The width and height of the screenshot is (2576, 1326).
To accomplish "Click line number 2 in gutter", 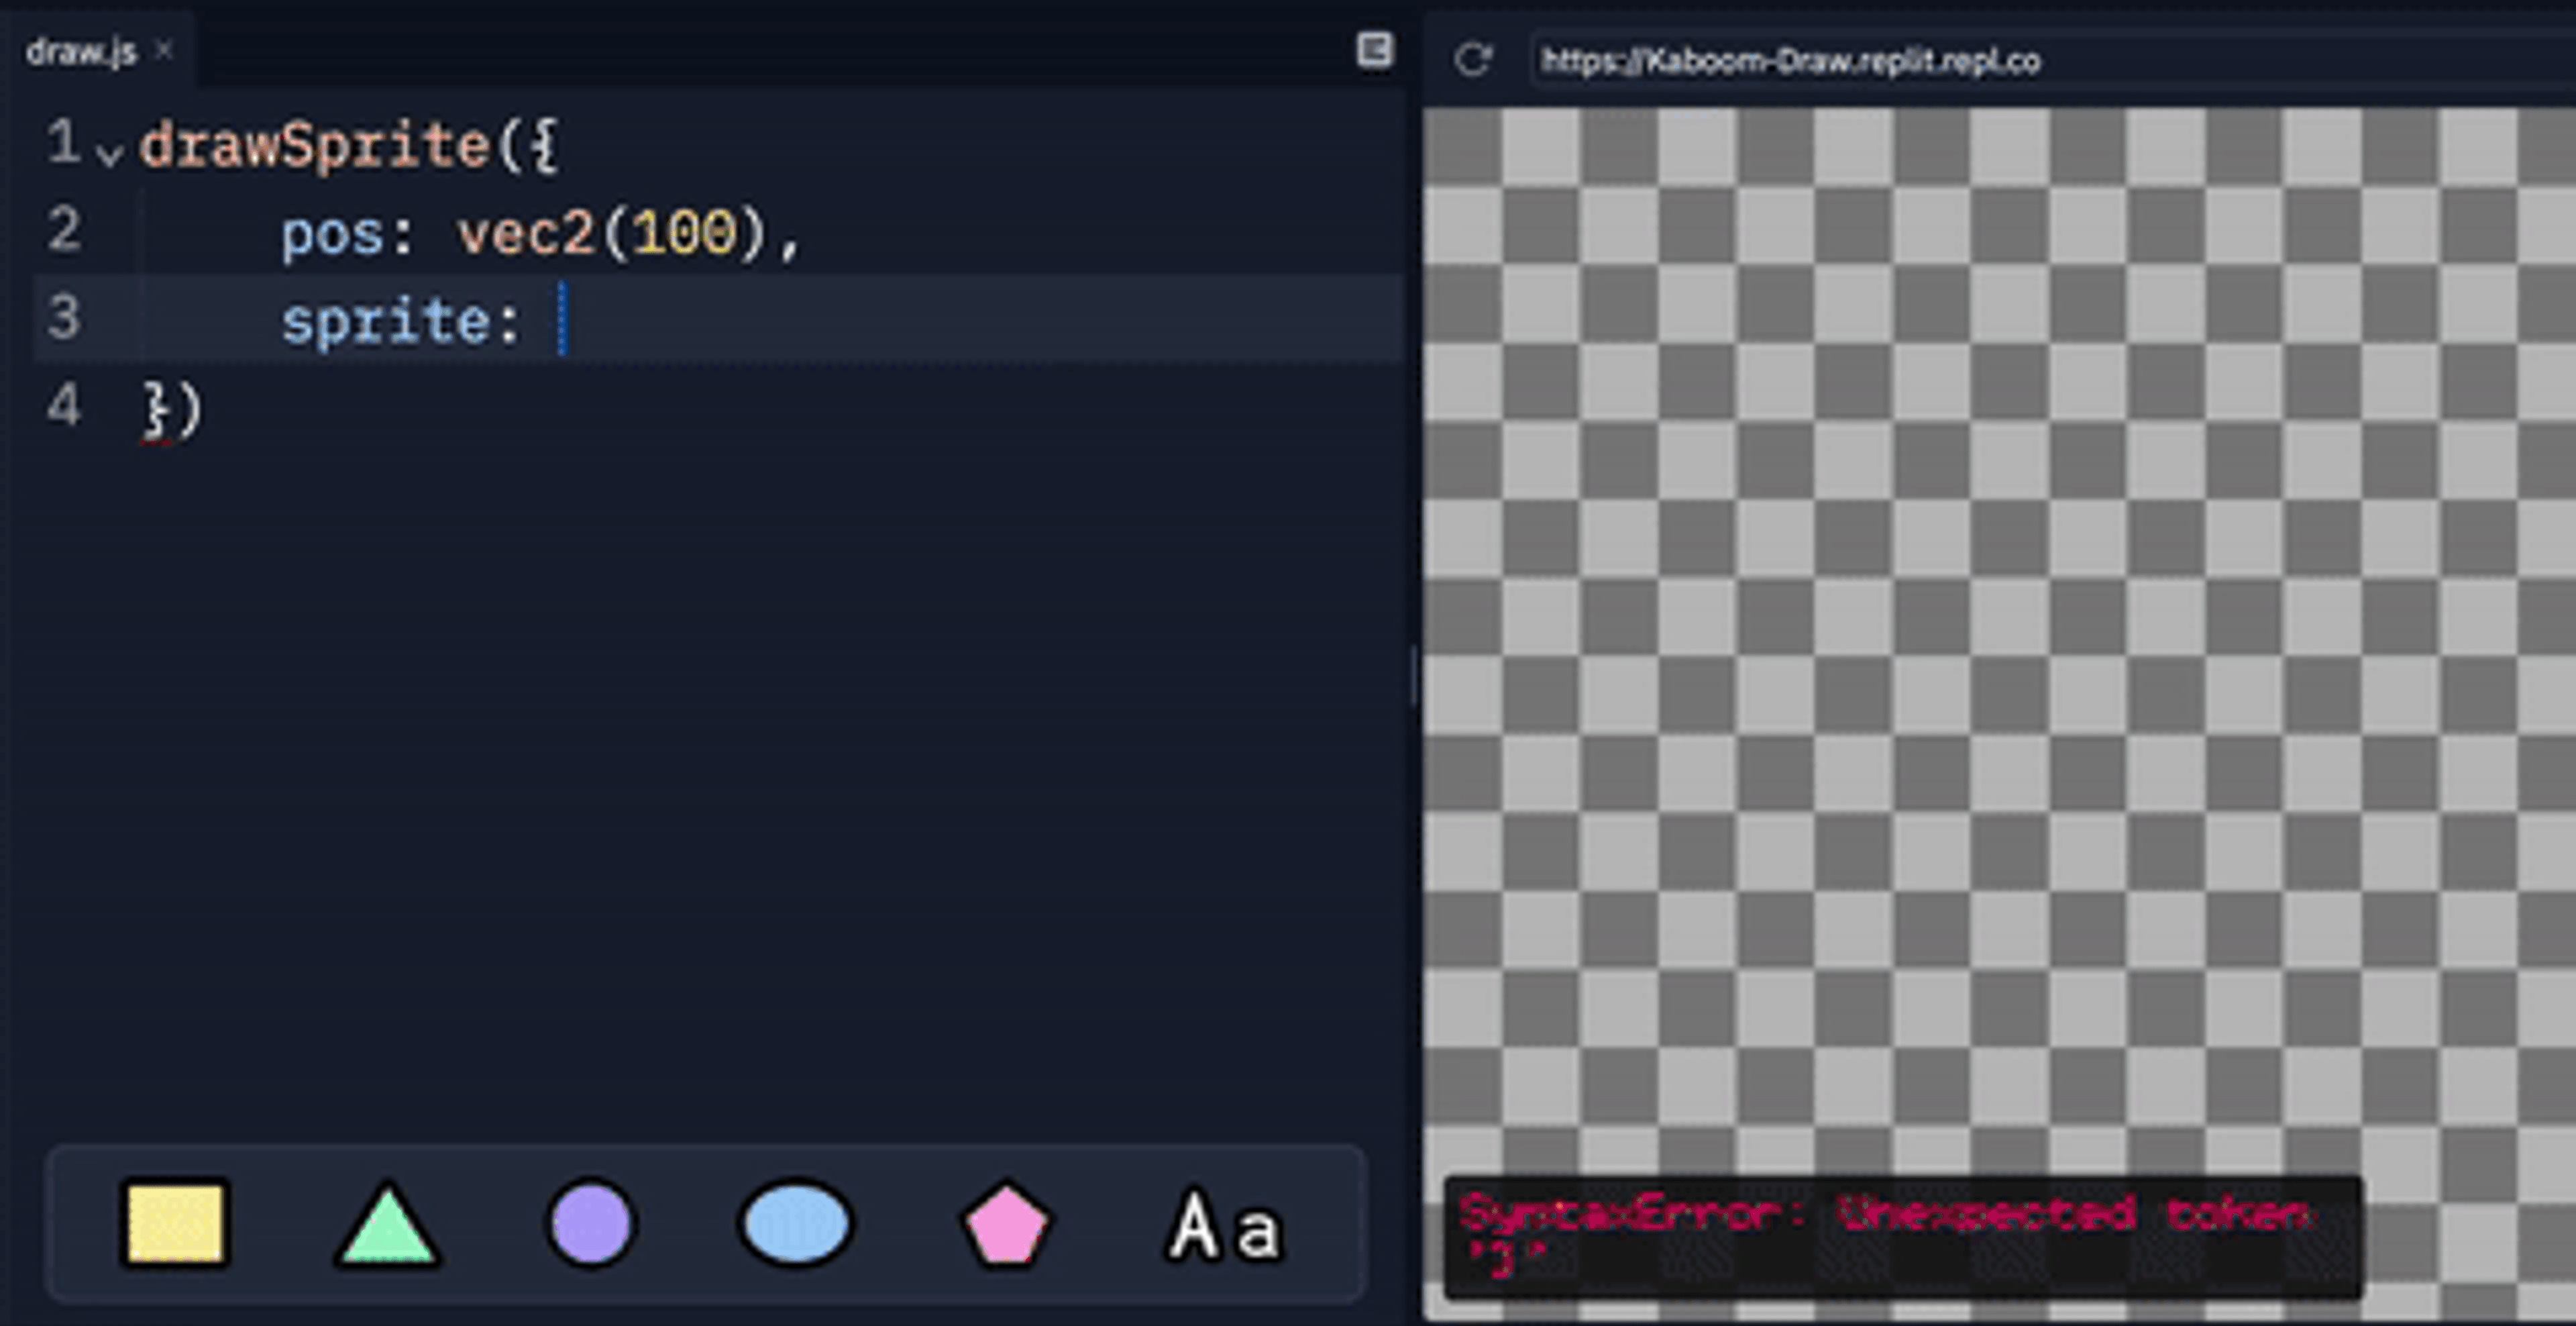I will pos(63,230).
